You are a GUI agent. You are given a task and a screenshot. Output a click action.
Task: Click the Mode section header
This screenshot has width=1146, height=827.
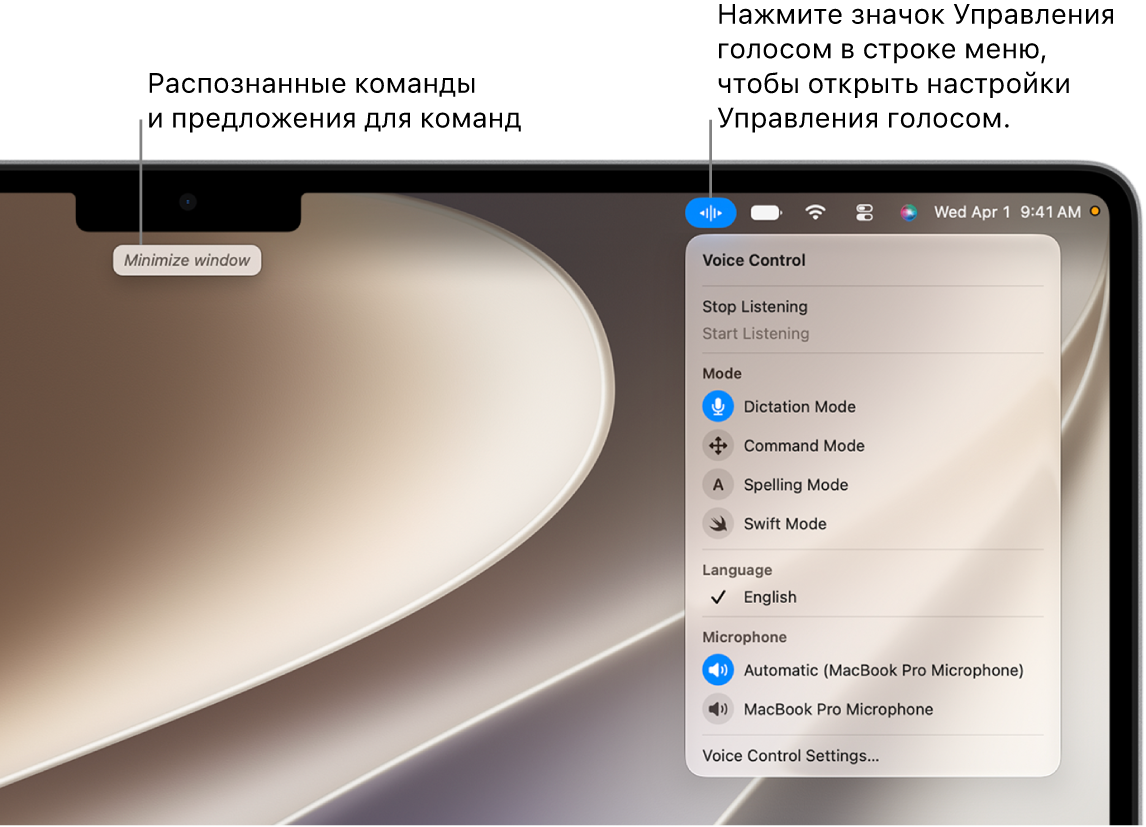click(721, 373)
